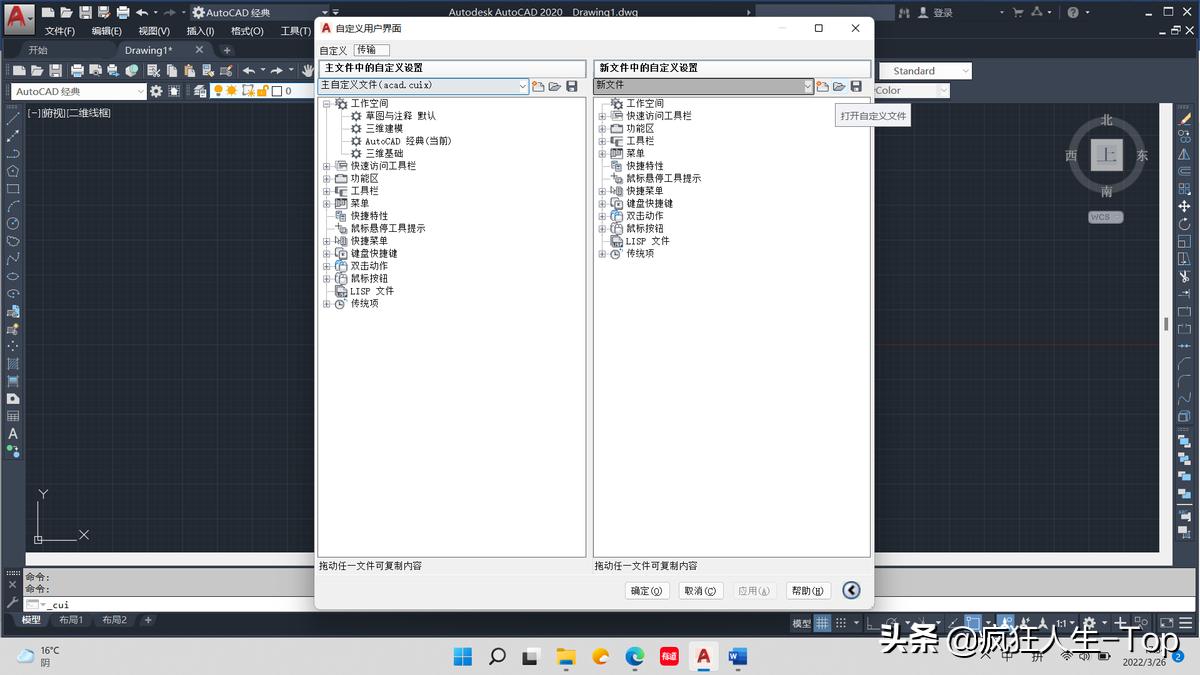Open a customization file in the main settings pane
1200x675 pixels.
[555, 86]
